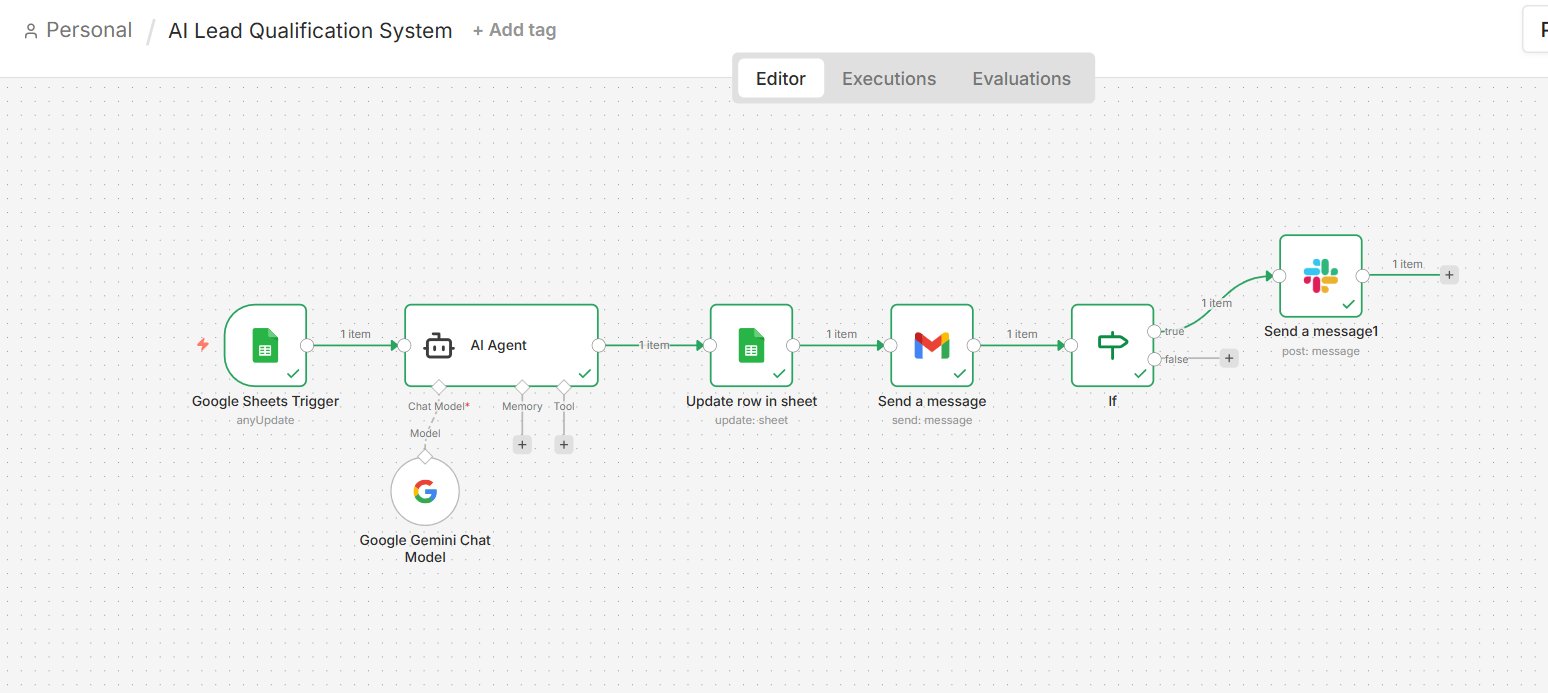Click the Update row in sheet label
The image size is (1548, 693).
(x=751, y=401)
